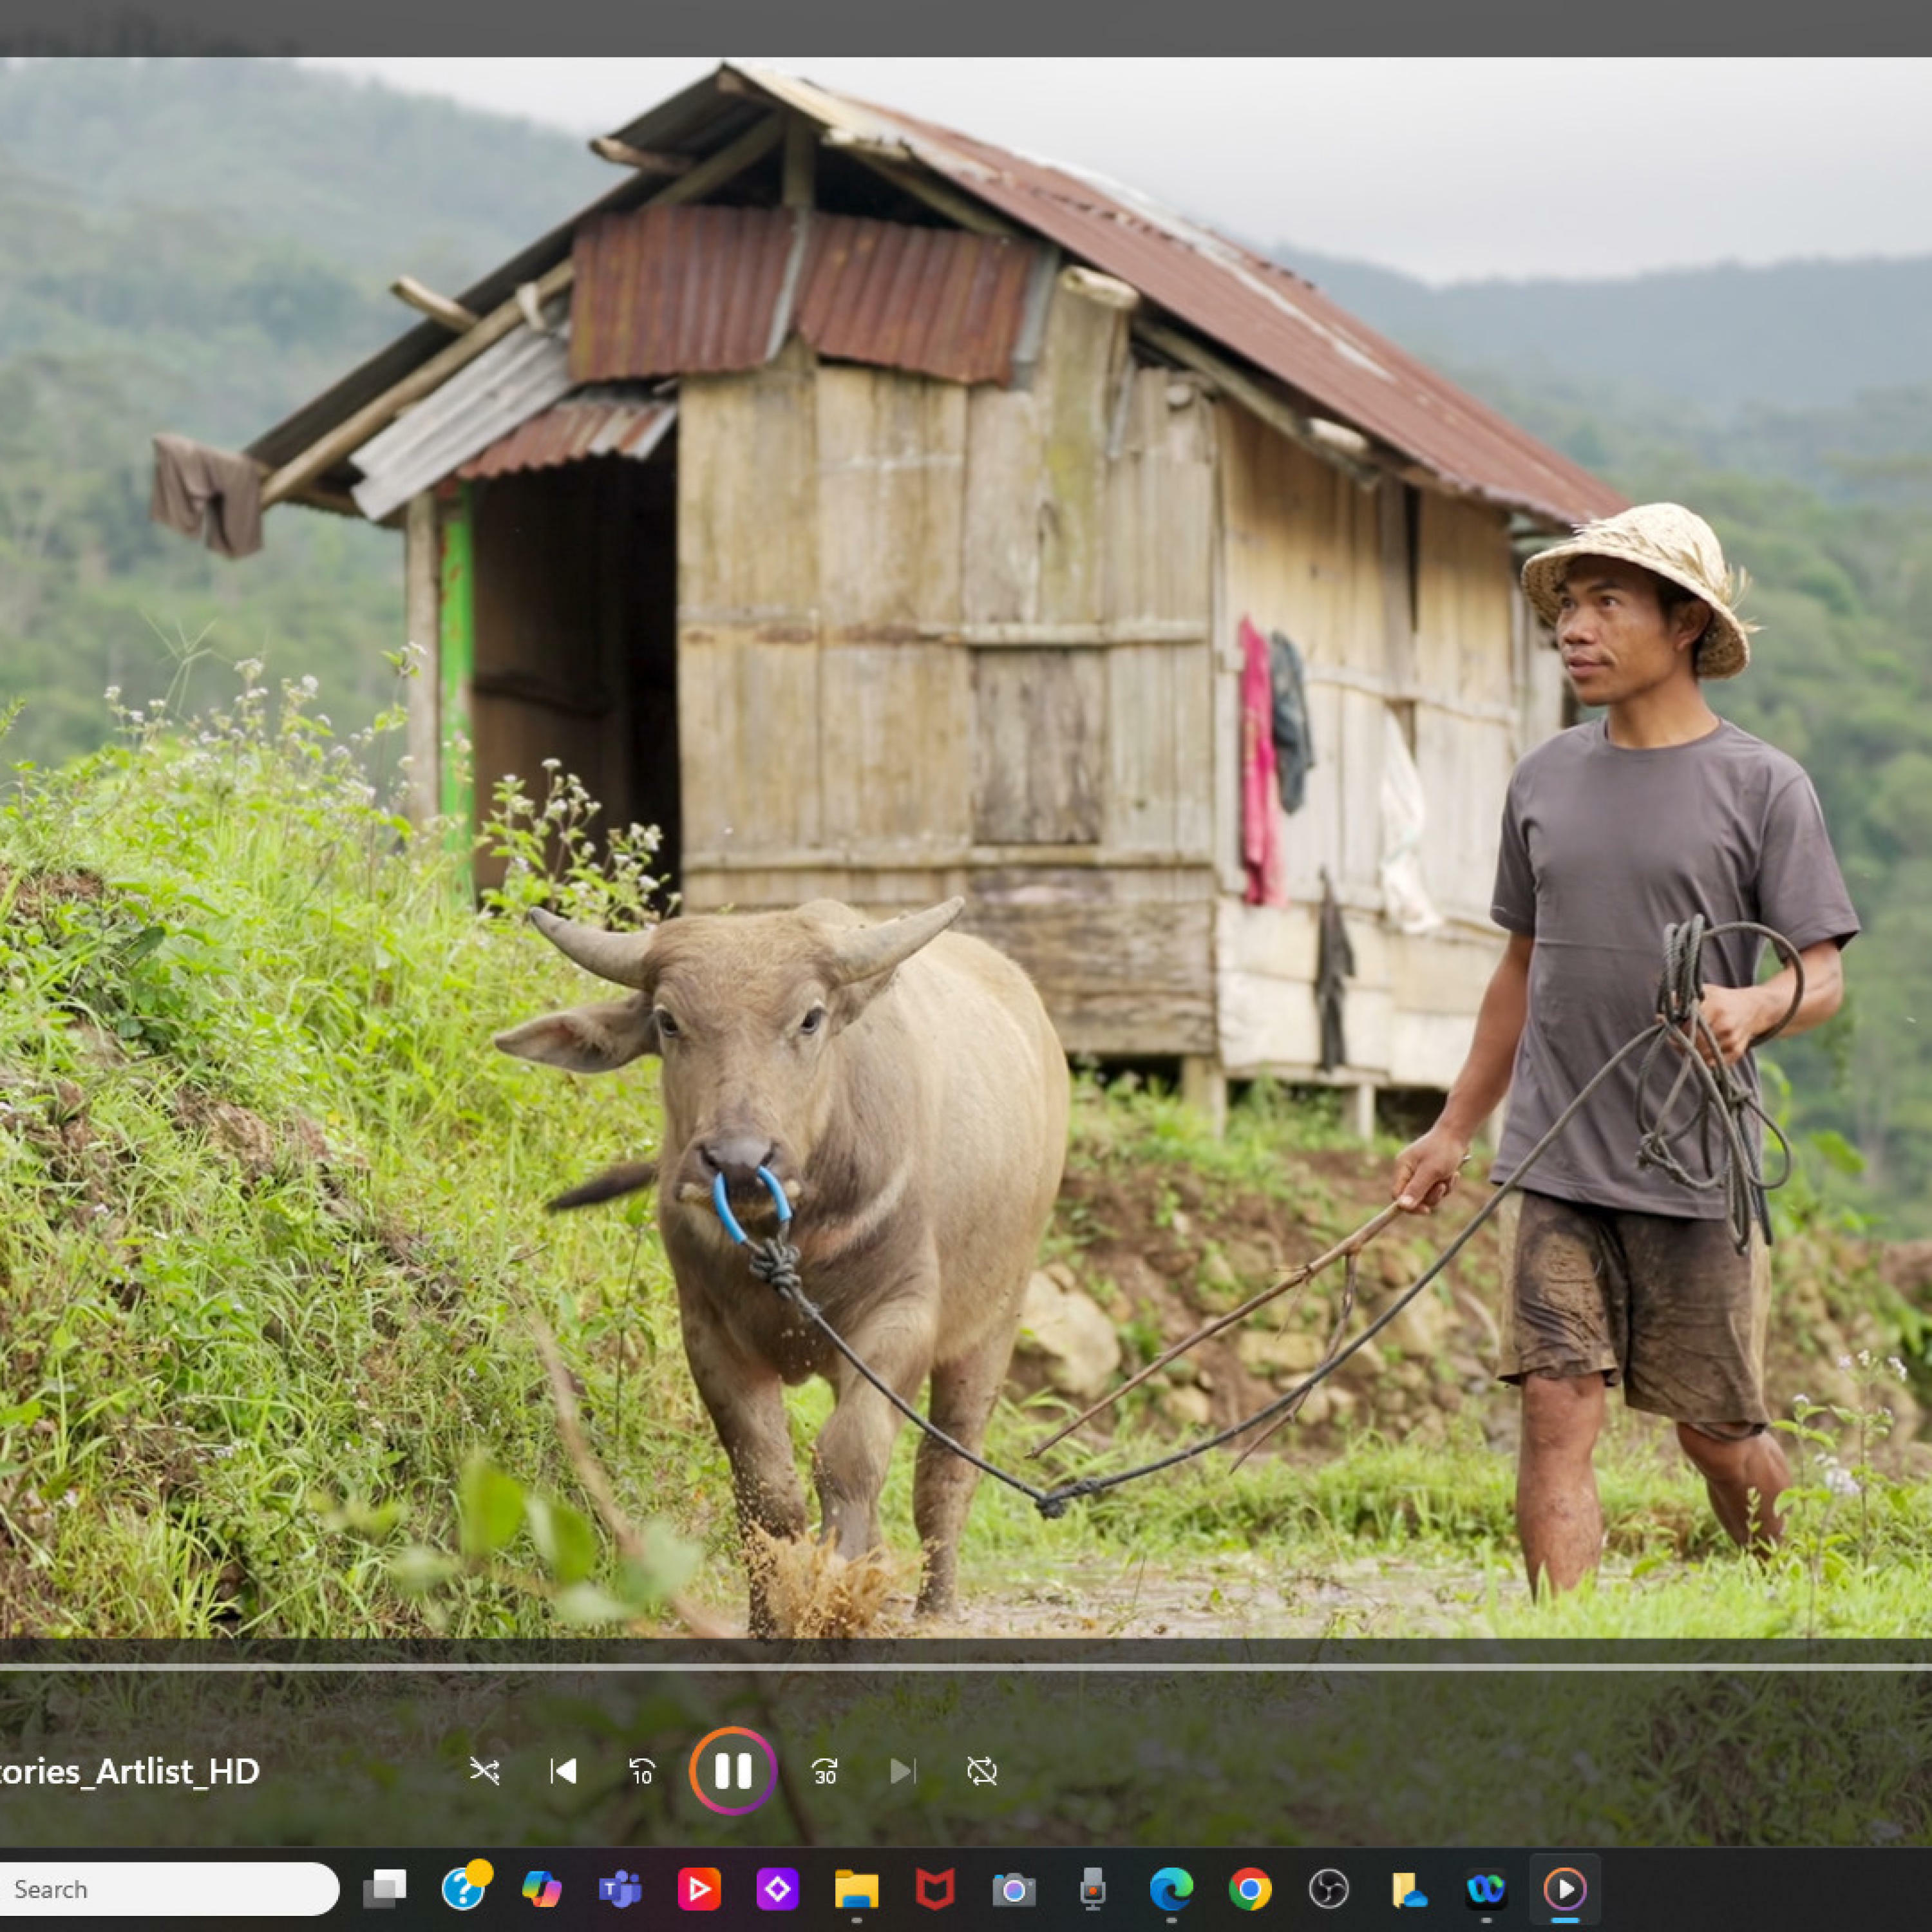Open Microsoft Edge browser
The height and width of the screenshot is (1932, 1932).
tap(1171, 1889)
